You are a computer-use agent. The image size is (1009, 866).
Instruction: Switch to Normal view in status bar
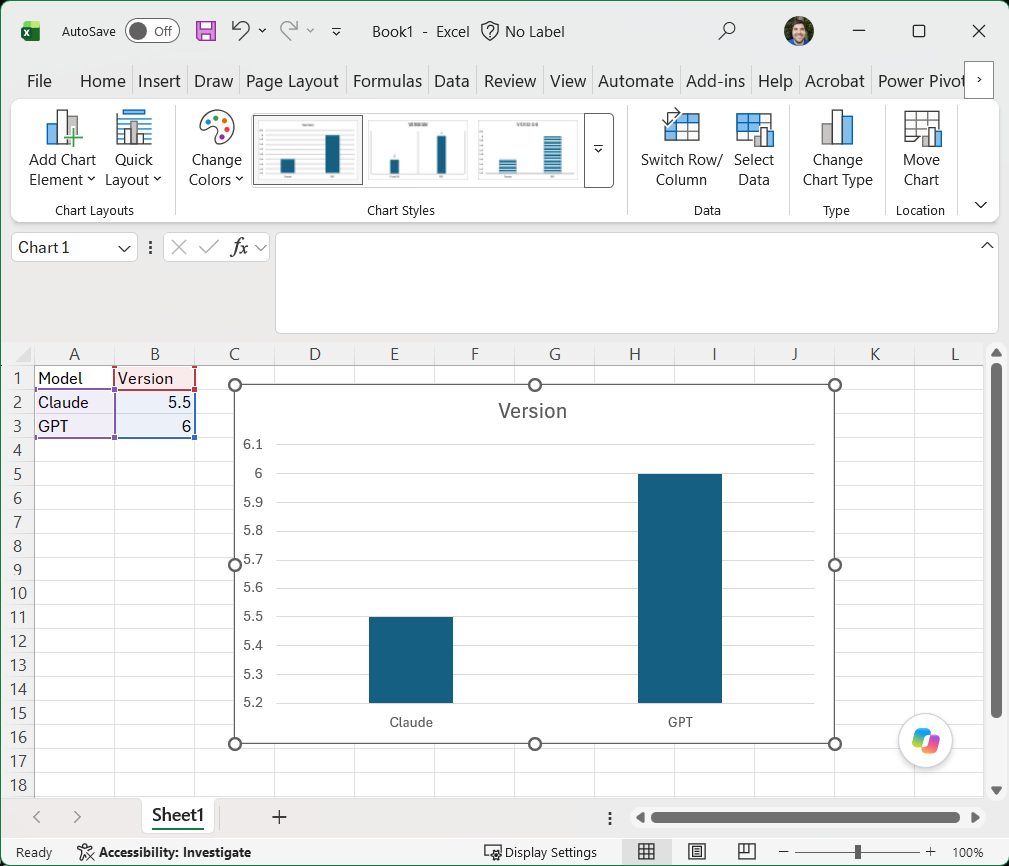(646, 852)
